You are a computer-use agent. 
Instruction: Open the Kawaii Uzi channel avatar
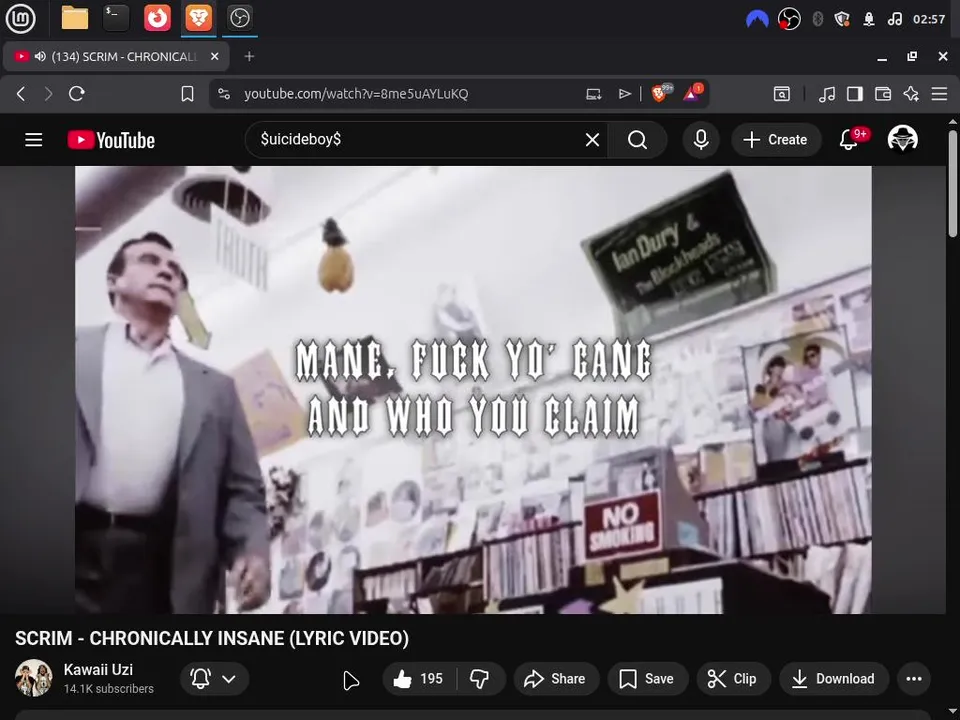coord(34,678)
